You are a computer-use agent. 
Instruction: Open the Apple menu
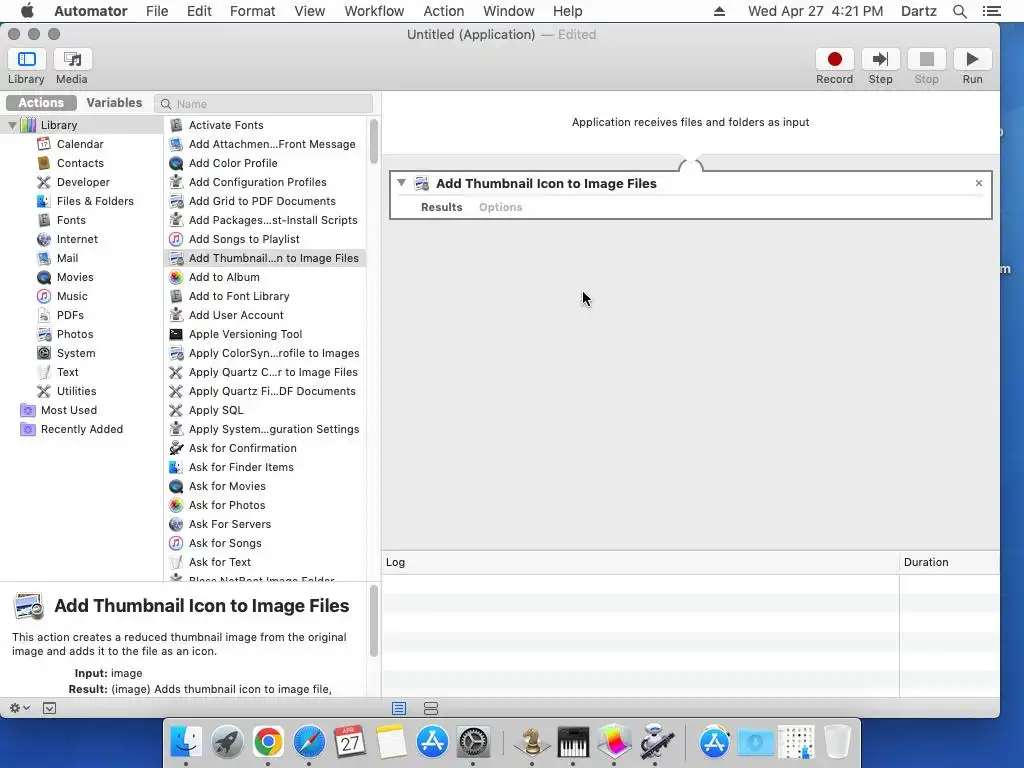27,11
